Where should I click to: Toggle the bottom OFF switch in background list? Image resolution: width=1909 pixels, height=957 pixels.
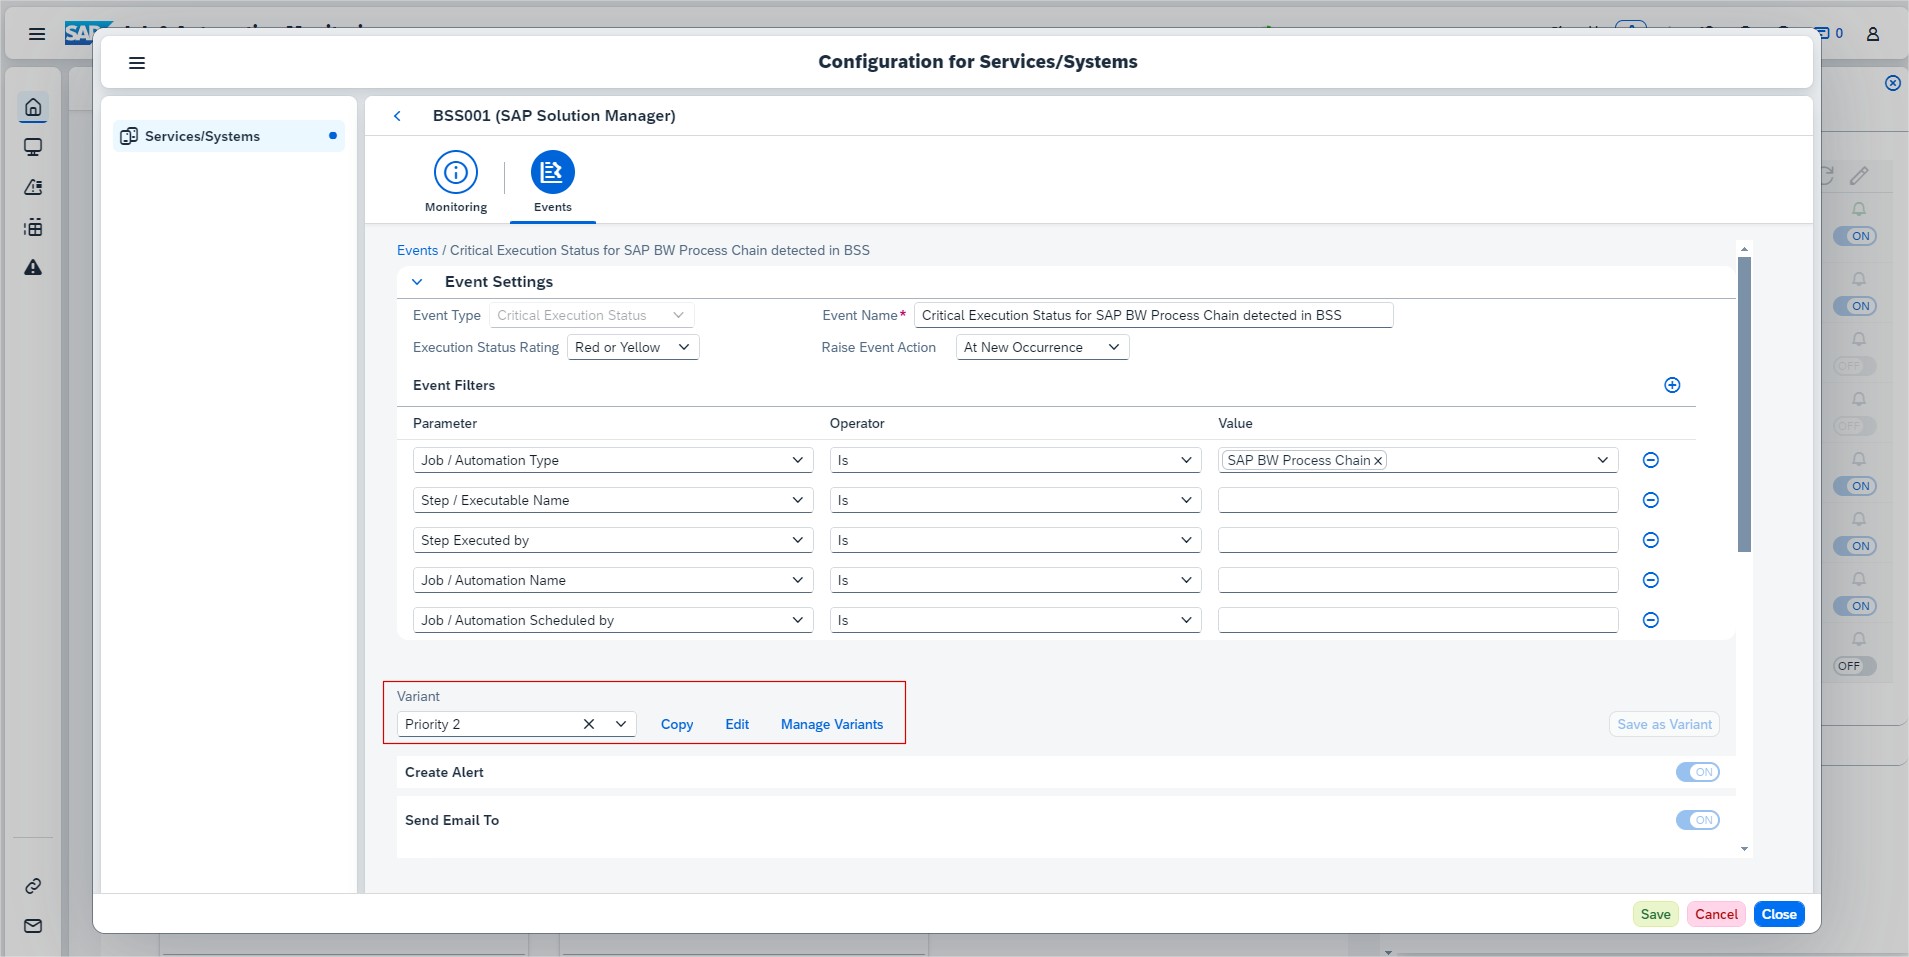coord(1854,666)
